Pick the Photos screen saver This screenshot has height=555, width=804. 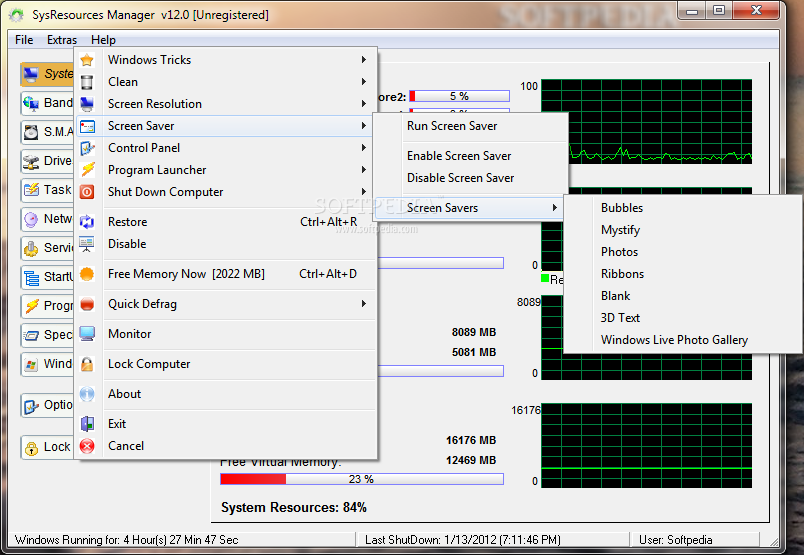coord(682,252)
